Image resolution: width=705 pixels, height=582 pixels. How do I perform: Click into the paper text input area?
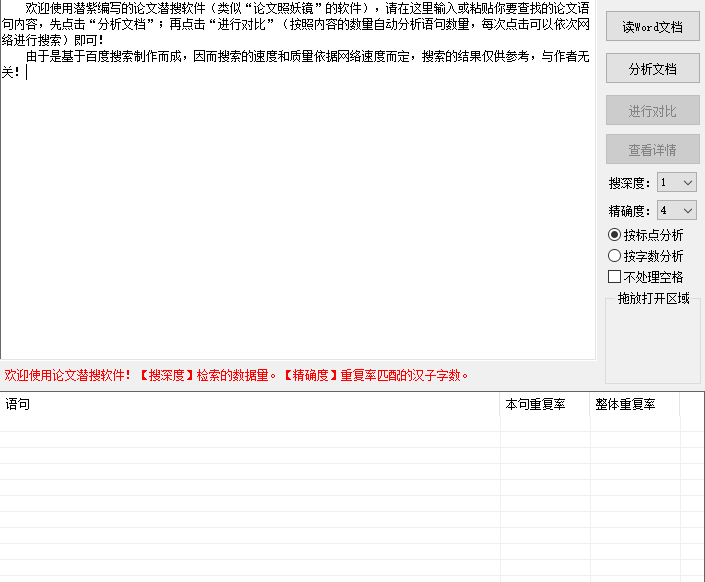coord(298,180)
